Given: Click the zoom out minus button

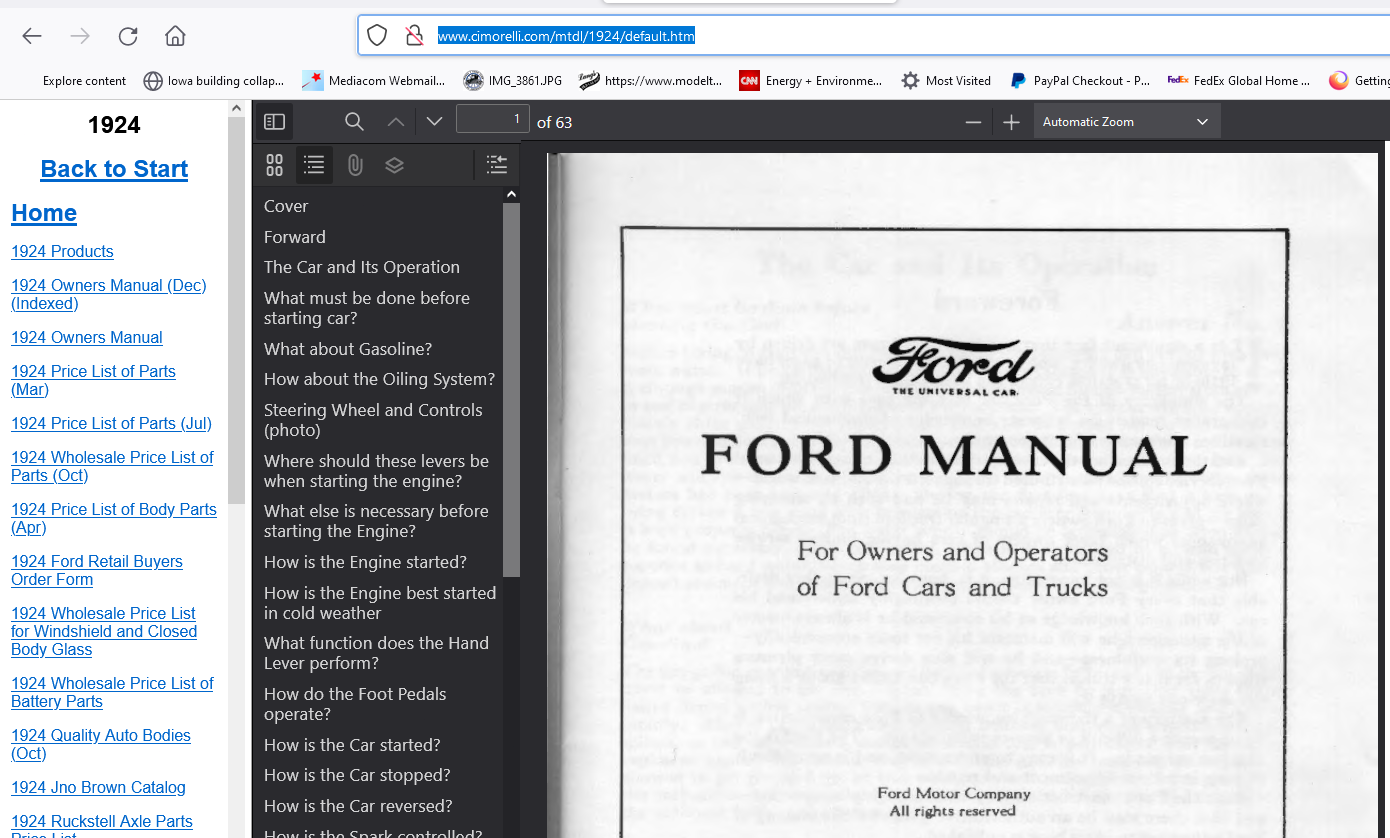Looking at the screenshot, I should point(973,122).
